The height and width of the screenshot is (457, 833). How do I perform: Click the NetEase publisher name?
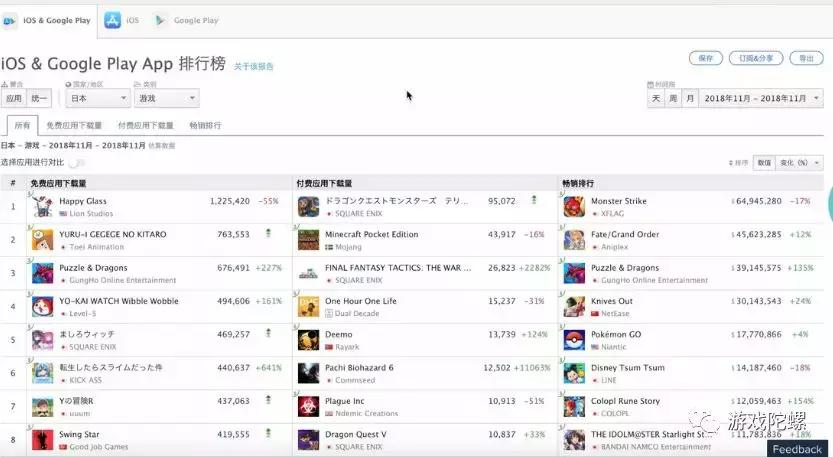615,314
